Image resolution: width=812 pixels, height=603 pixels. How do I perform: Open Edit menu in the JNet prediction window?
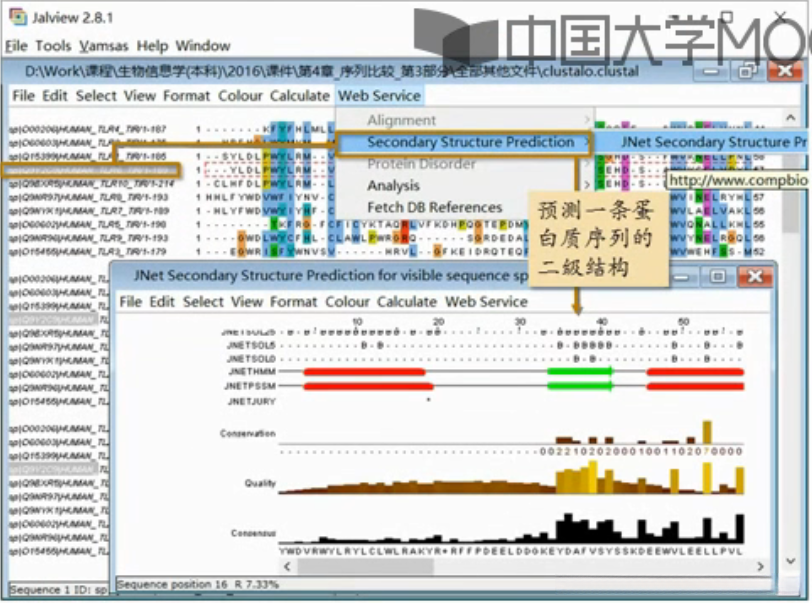[162, 302]
